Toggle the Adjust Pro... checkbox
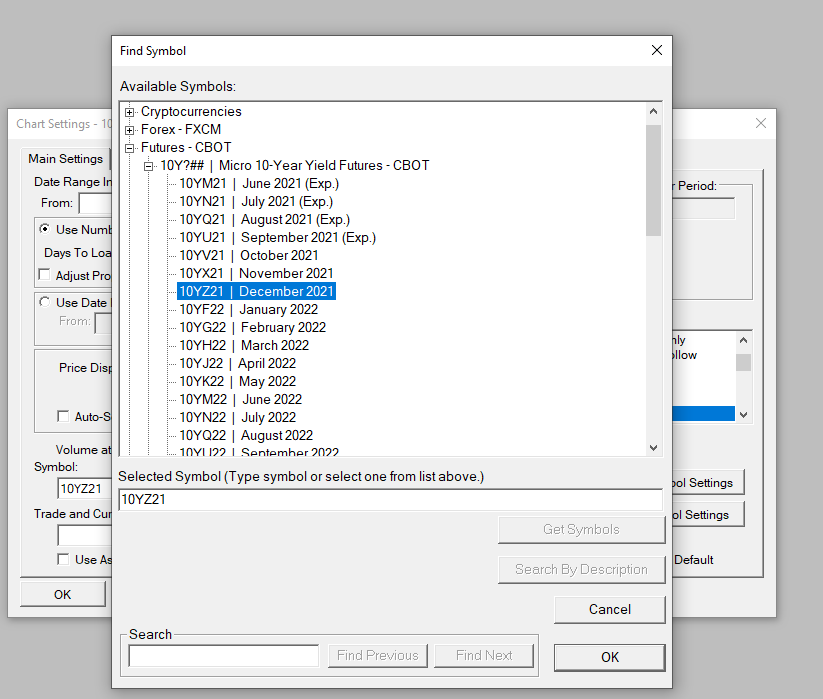Screen dimensions: 823x699 (x=45, y=275)
